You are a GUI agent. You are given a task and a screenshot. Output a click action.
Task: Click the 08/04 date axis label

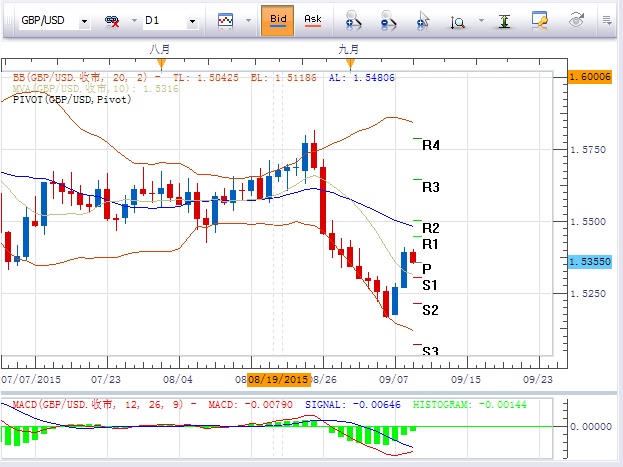pyautogui.click(x=178, y=380)
